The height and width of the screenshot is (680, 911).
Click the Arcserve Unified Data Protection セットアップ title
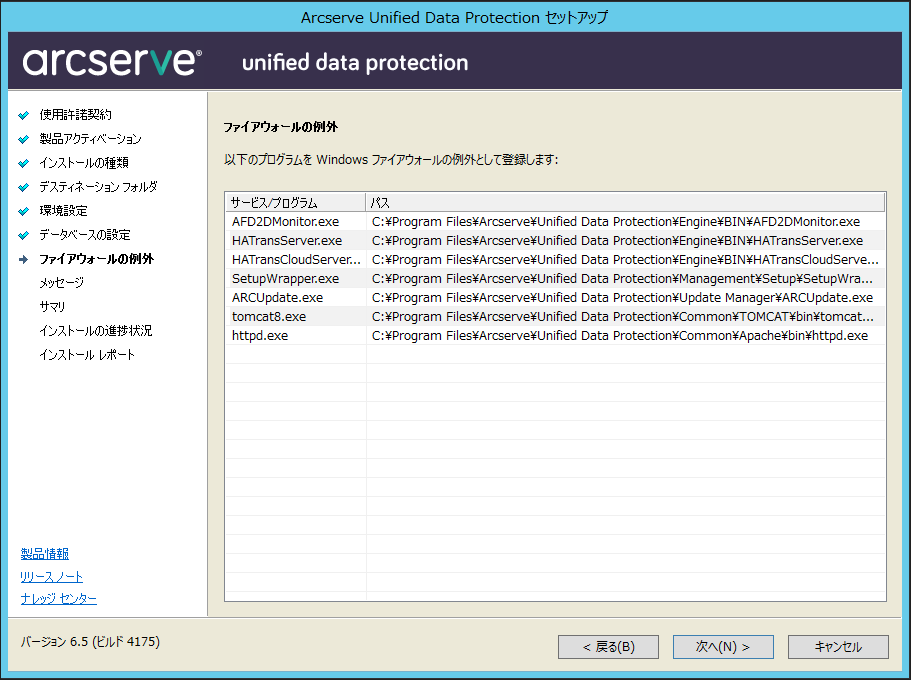pos(454,17)
